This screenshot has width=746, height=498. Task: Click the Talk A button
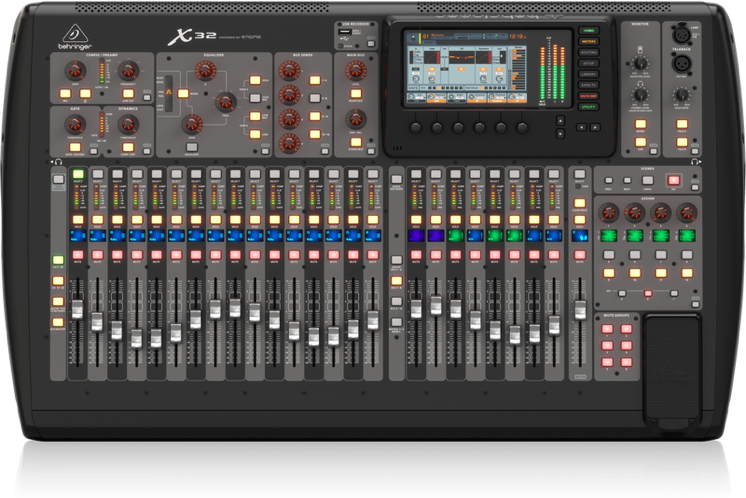[x=682, y=124]
